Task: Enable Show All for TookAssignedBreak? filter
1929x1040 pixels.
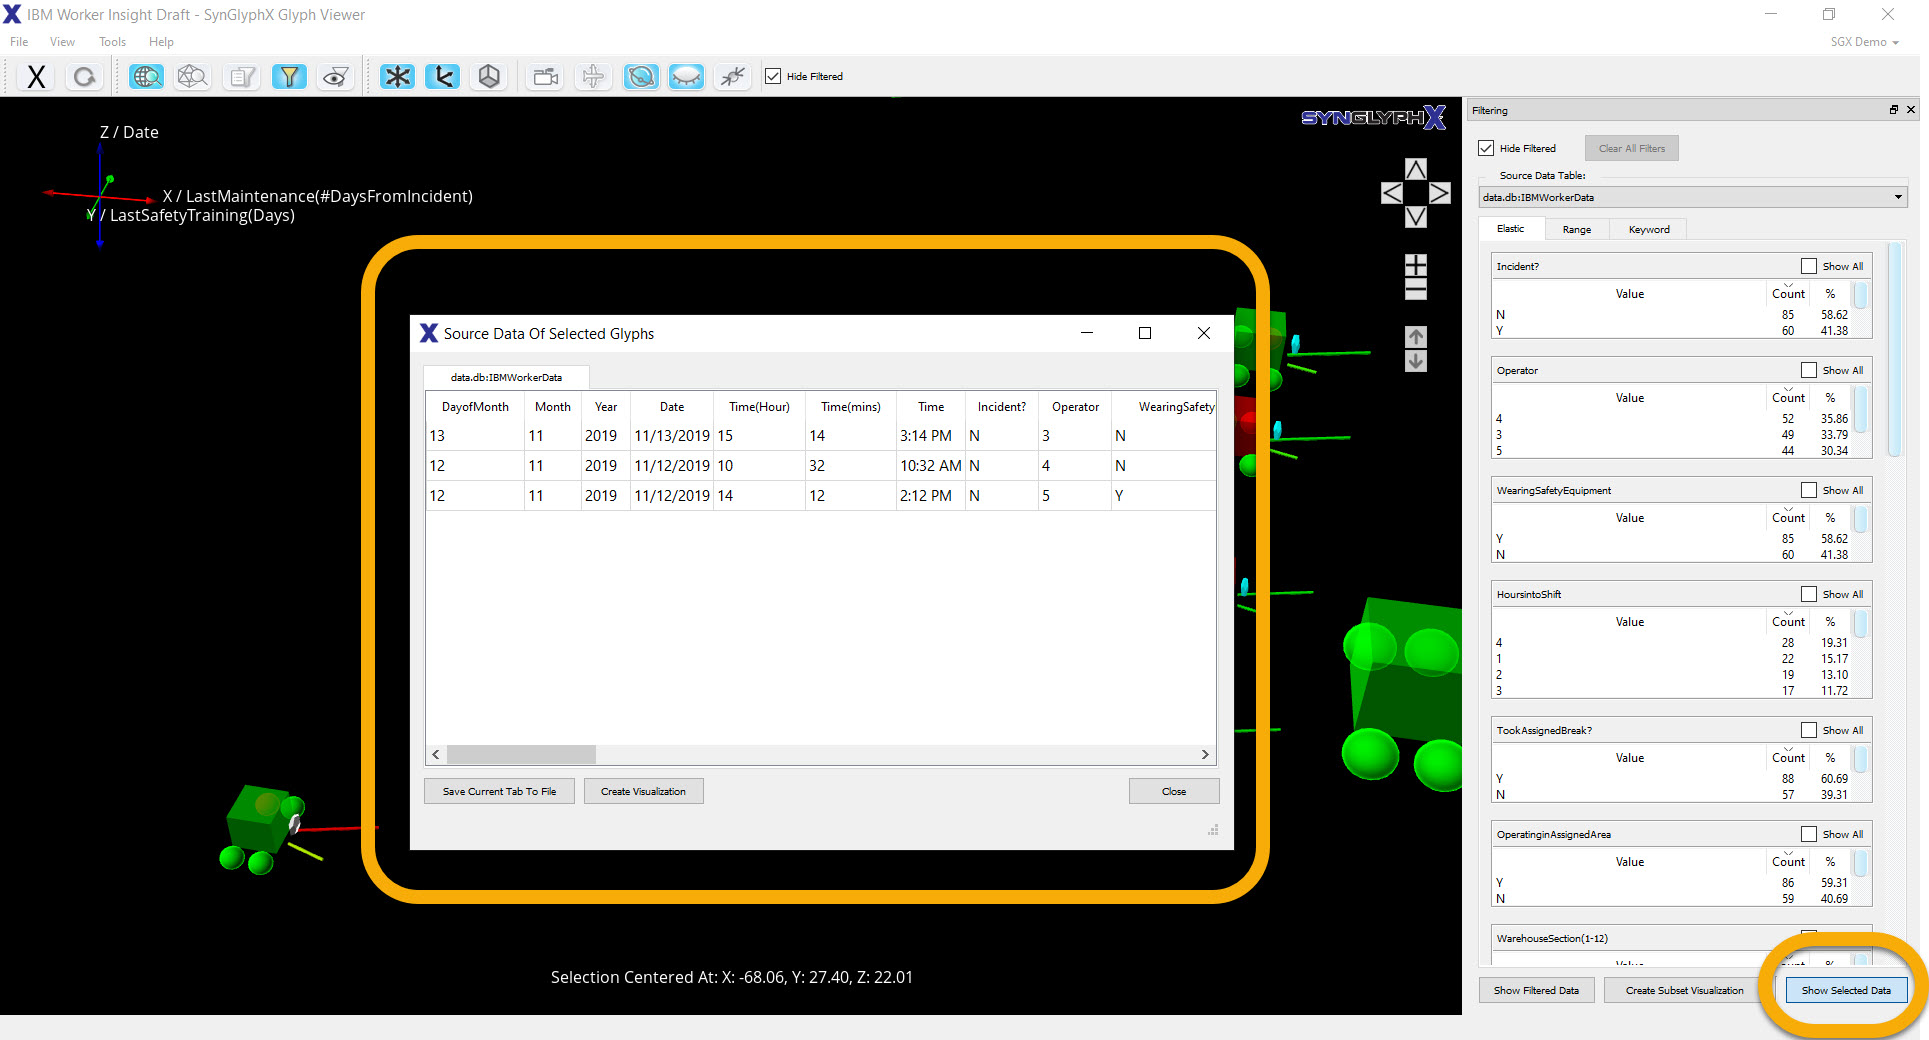Action: (1809, 730)
